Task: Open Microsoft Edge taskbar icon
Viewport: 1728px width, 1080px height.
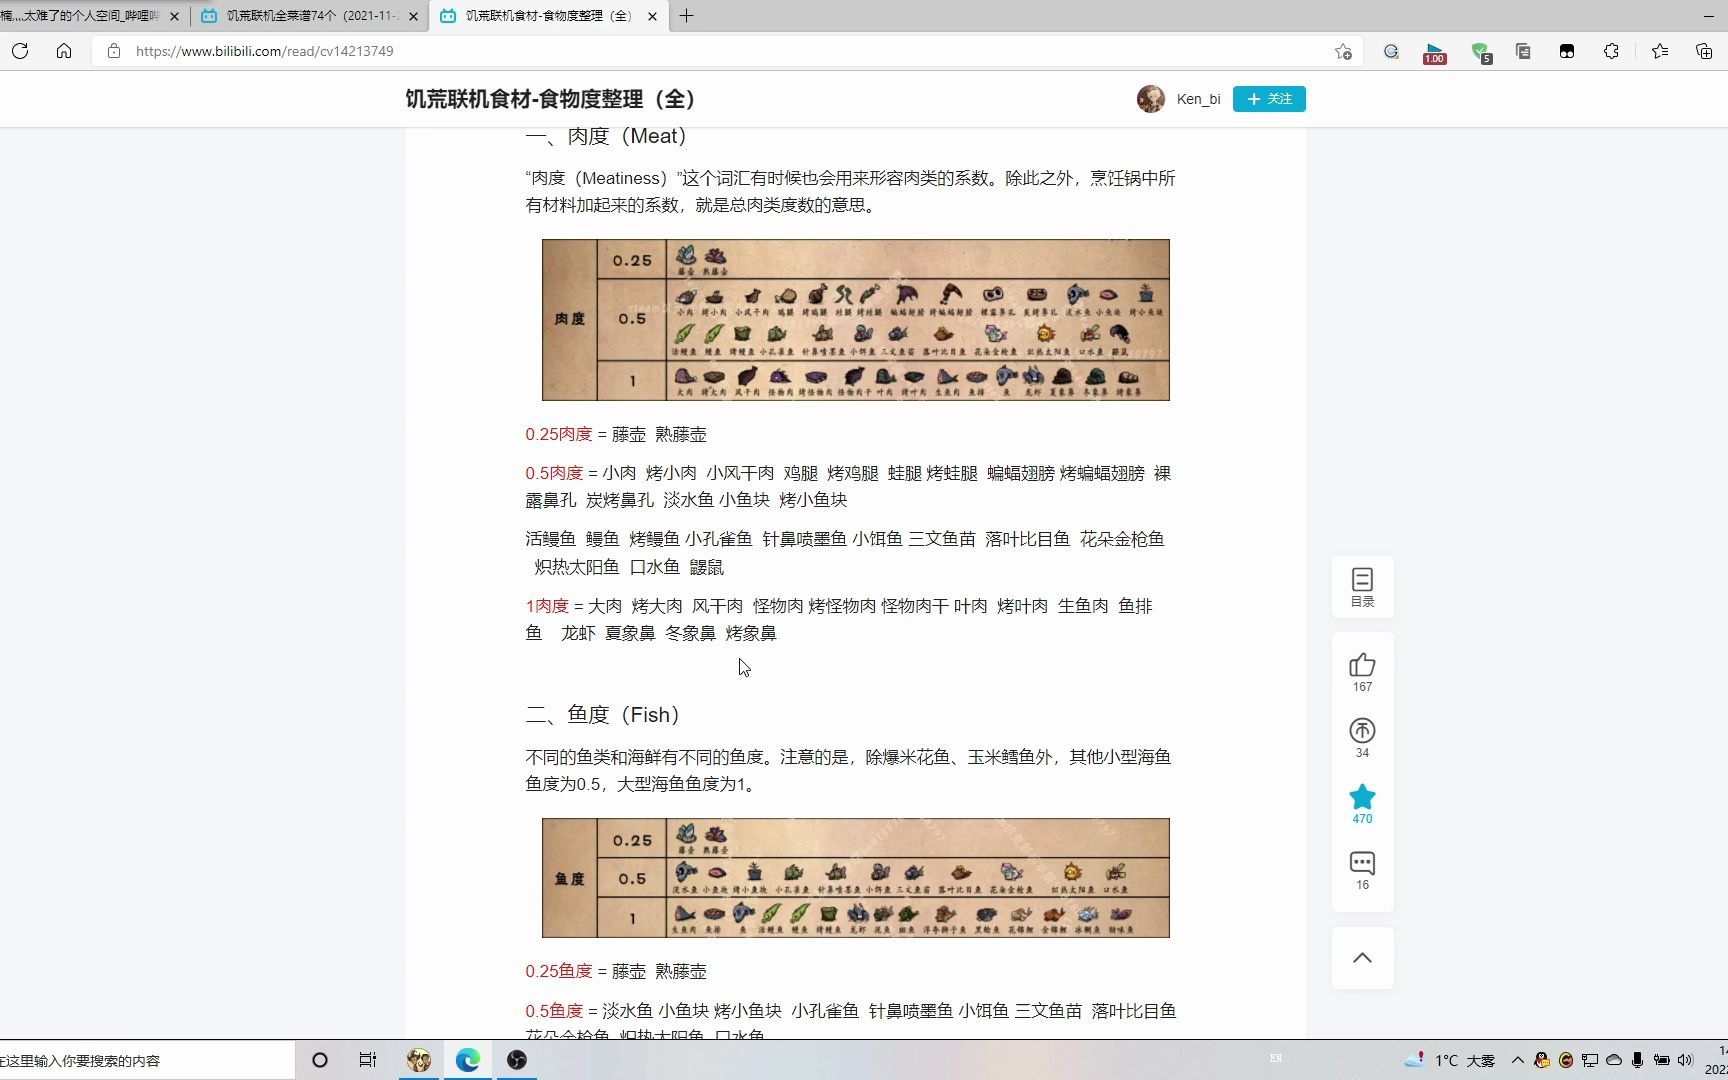Action: pos(468,1060)
